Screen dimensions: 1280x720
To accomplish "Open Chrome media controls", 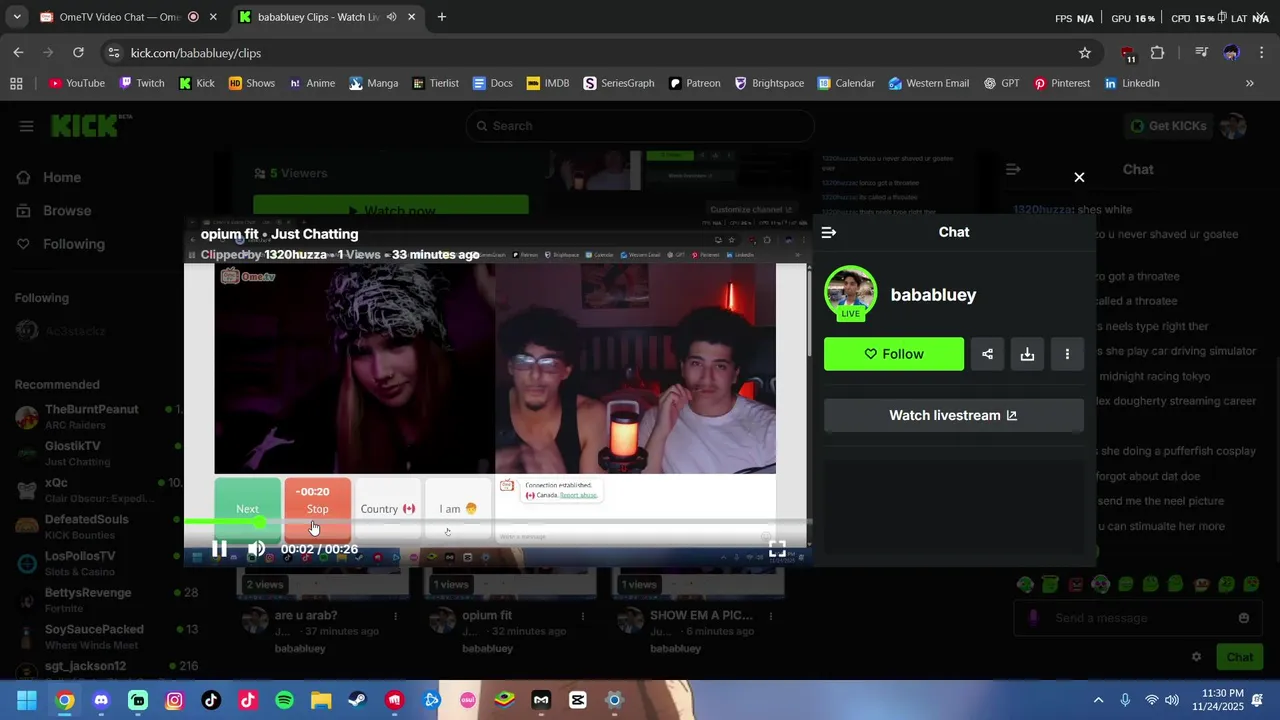I will [1202, 53].
